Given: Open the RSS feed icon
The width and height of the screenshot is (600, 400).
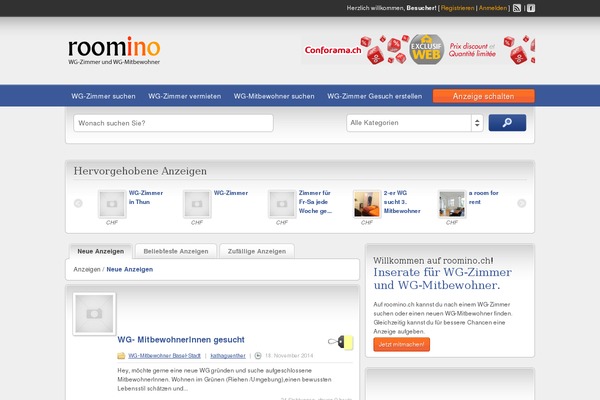Looking at the screenshot, I should coord(517,8).
